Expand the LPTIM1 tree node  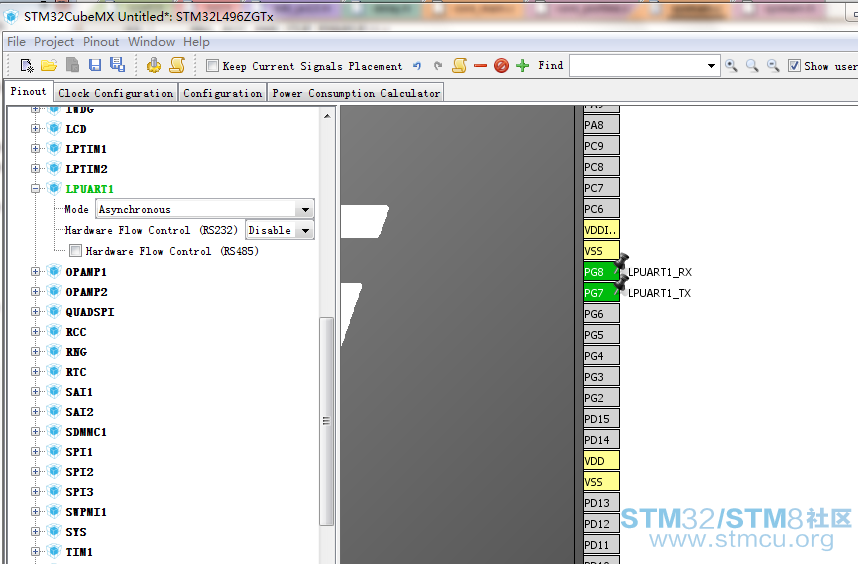click(36, 149)
